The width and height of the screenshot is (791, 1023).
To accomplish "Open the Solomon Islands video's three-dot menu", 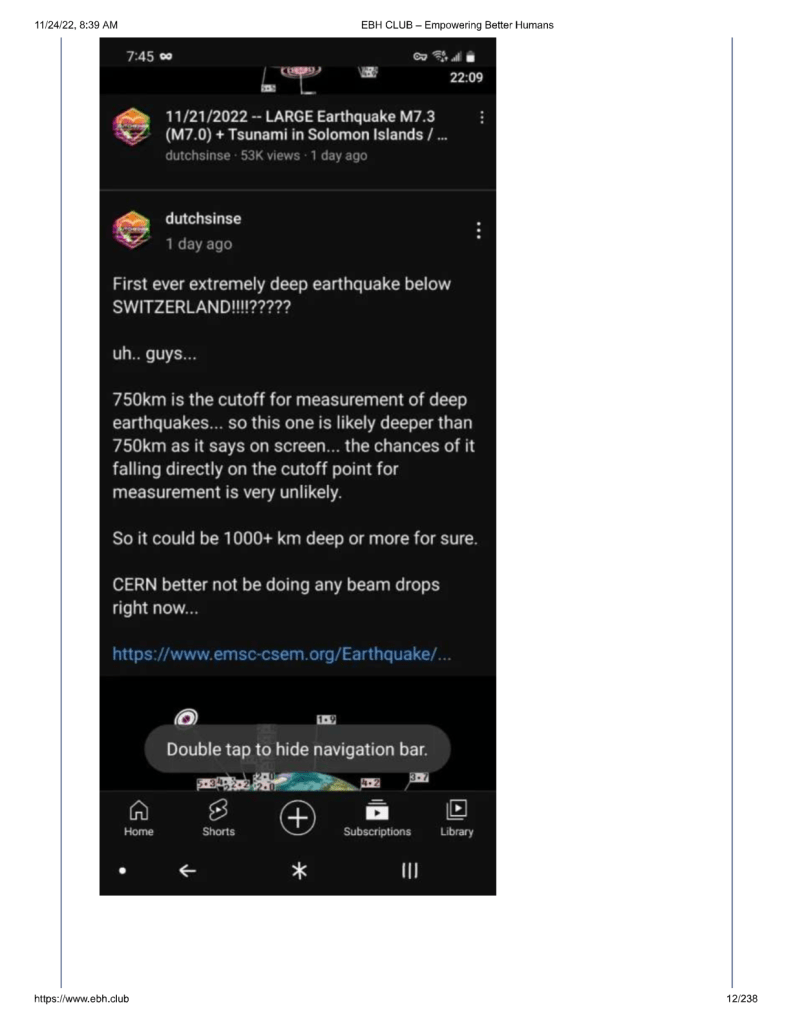I will 482,118.
